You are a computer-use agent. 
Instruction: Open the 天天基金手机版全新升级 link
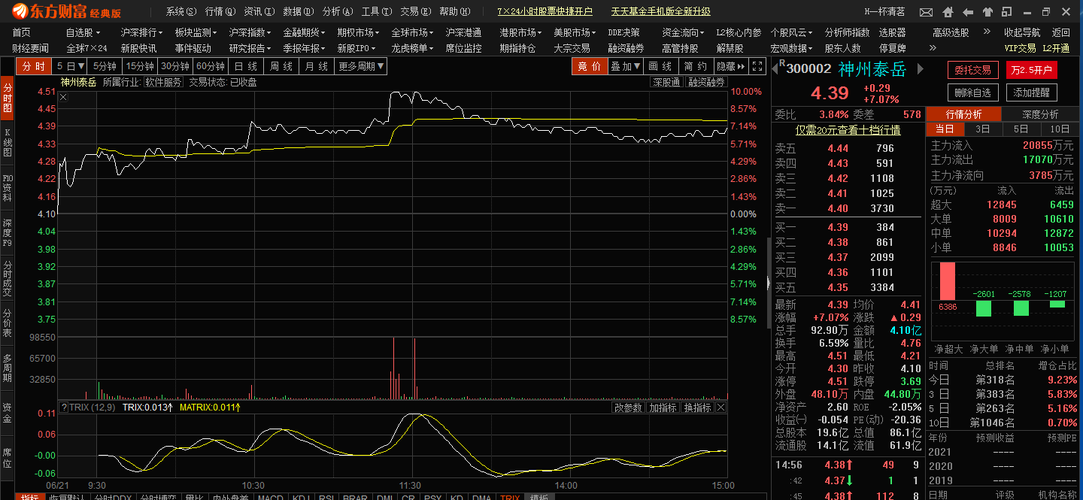[661, 11]
